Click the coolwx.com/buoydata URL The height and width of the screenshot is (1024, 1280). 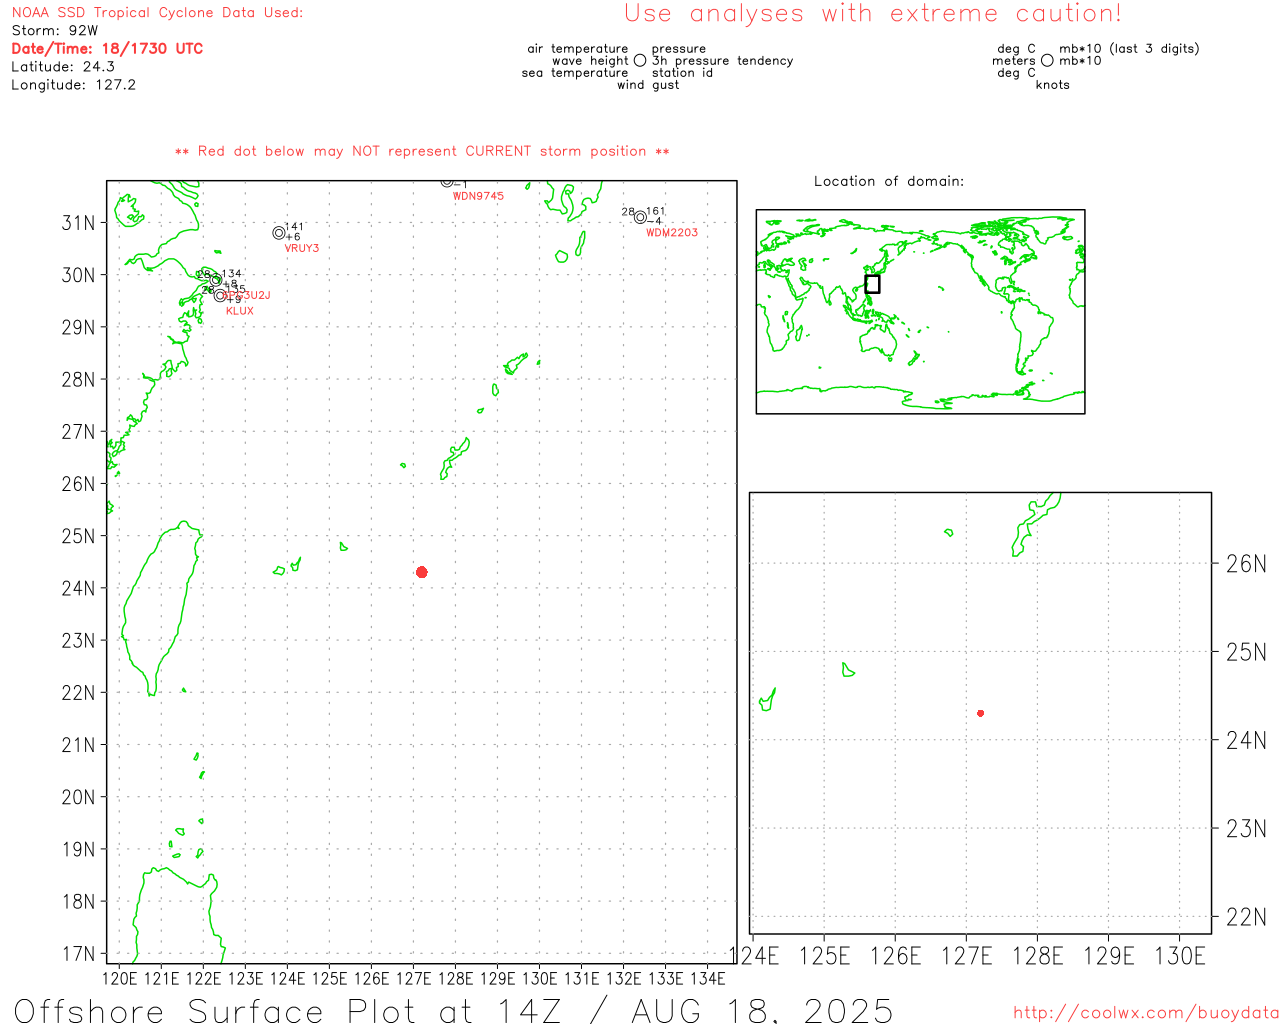[1146, 1013]
